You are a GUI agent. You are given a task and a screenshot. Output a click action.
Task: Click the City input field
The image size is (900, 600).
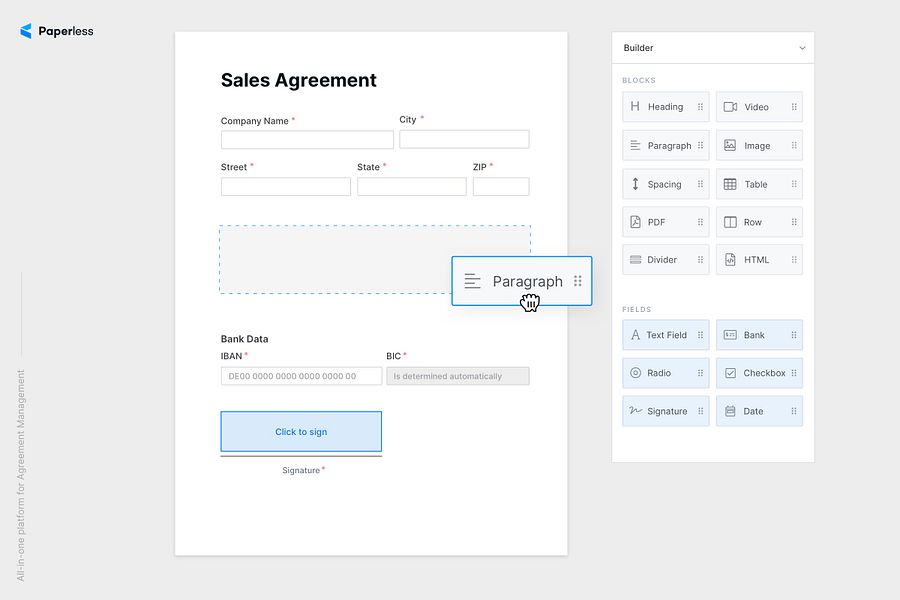(x=464, y=139)
